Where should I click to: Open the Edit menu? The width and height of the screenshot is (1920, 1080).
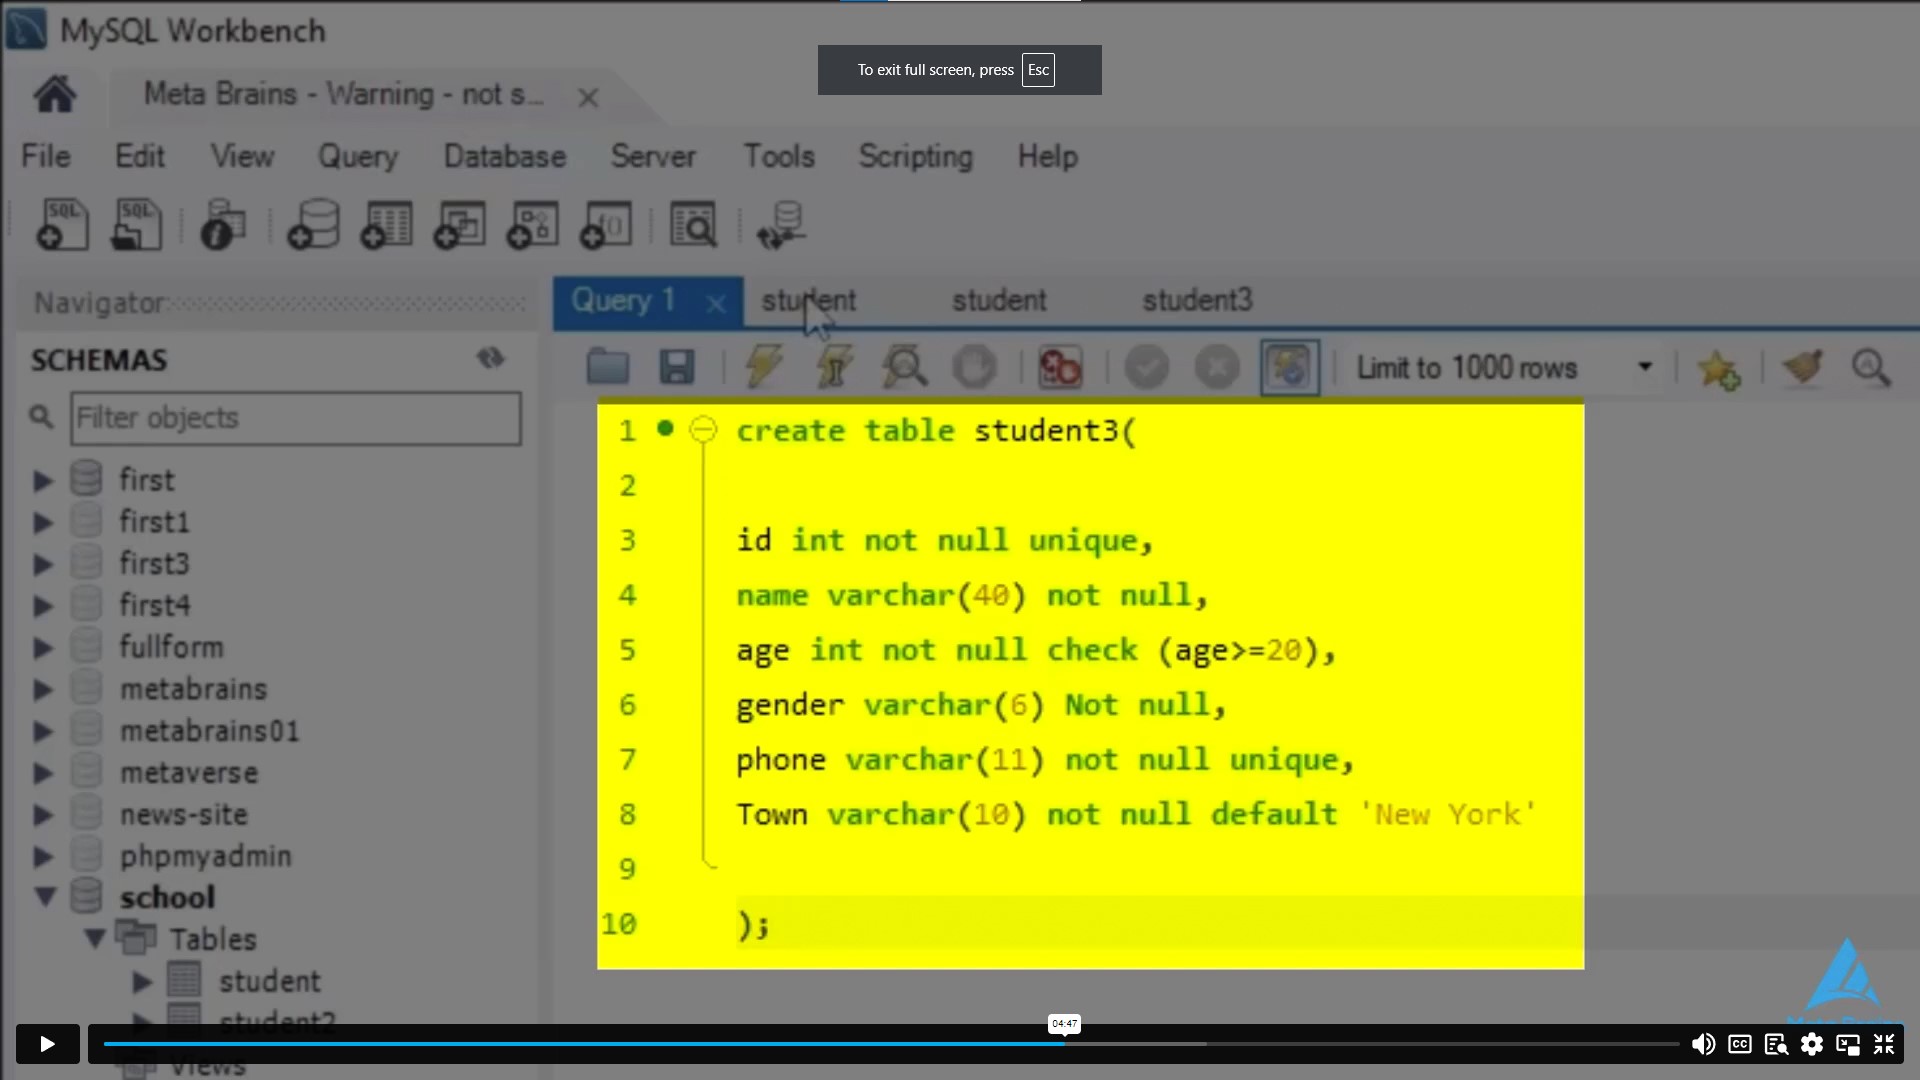(x=140, y=156)
